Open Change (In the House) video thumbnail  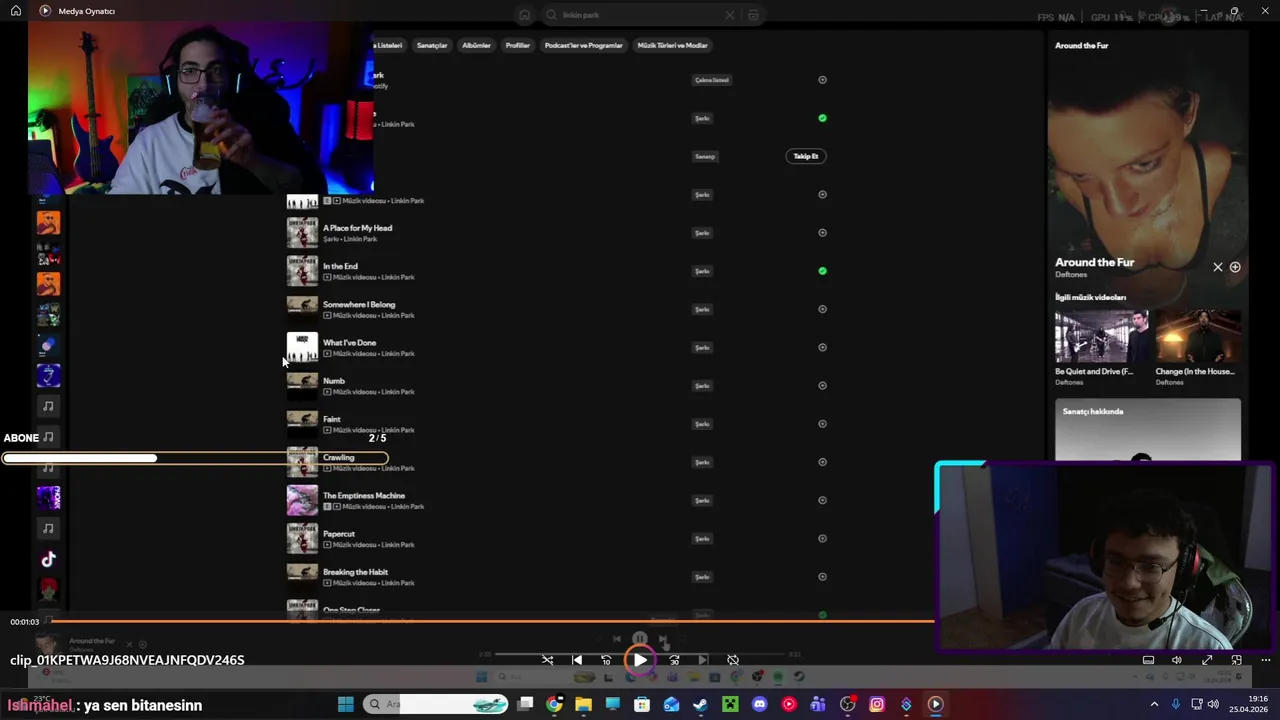[1198, 336]
